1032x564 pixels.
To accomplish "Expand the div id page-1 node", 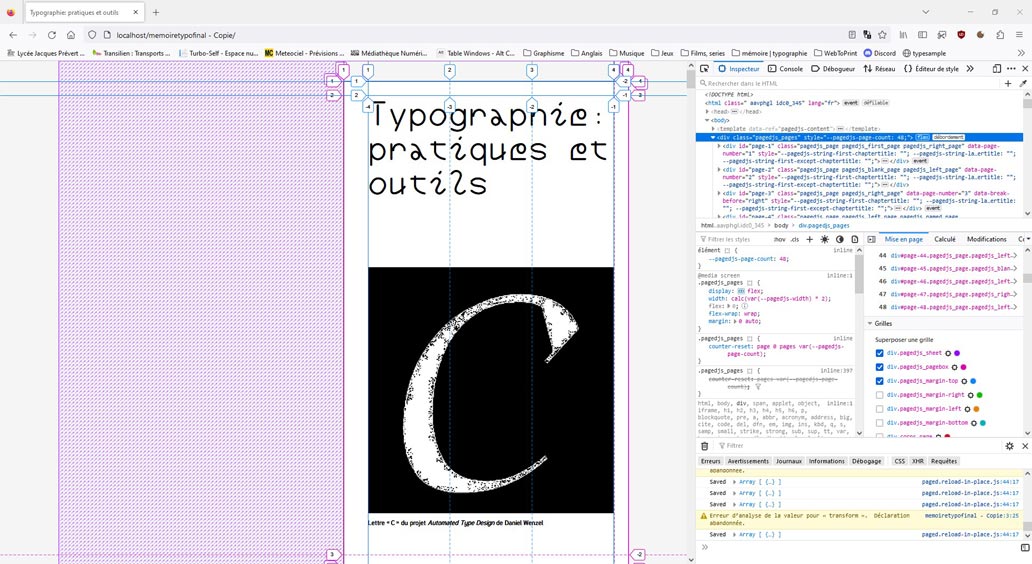I will (719, 146).
